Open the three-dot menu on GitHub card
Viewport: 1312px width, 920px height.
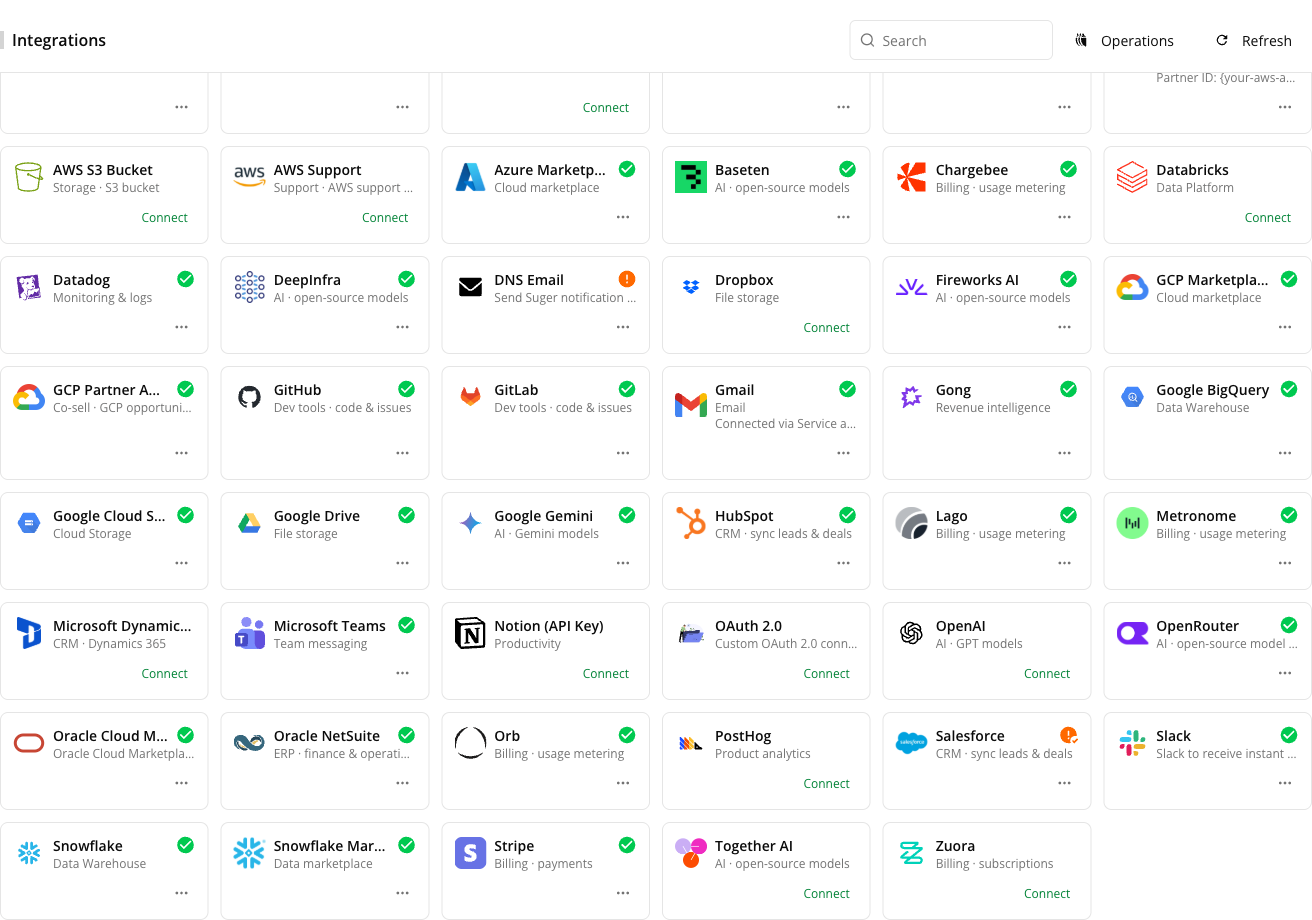pyautogui.click(x=402, y=453)
